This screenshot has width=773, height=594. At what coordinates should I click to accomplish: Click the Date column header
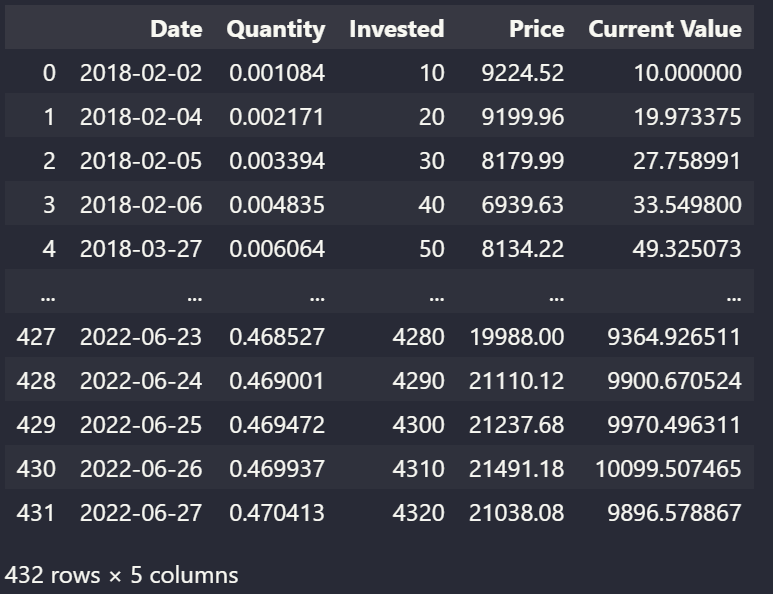pos(176,29)
